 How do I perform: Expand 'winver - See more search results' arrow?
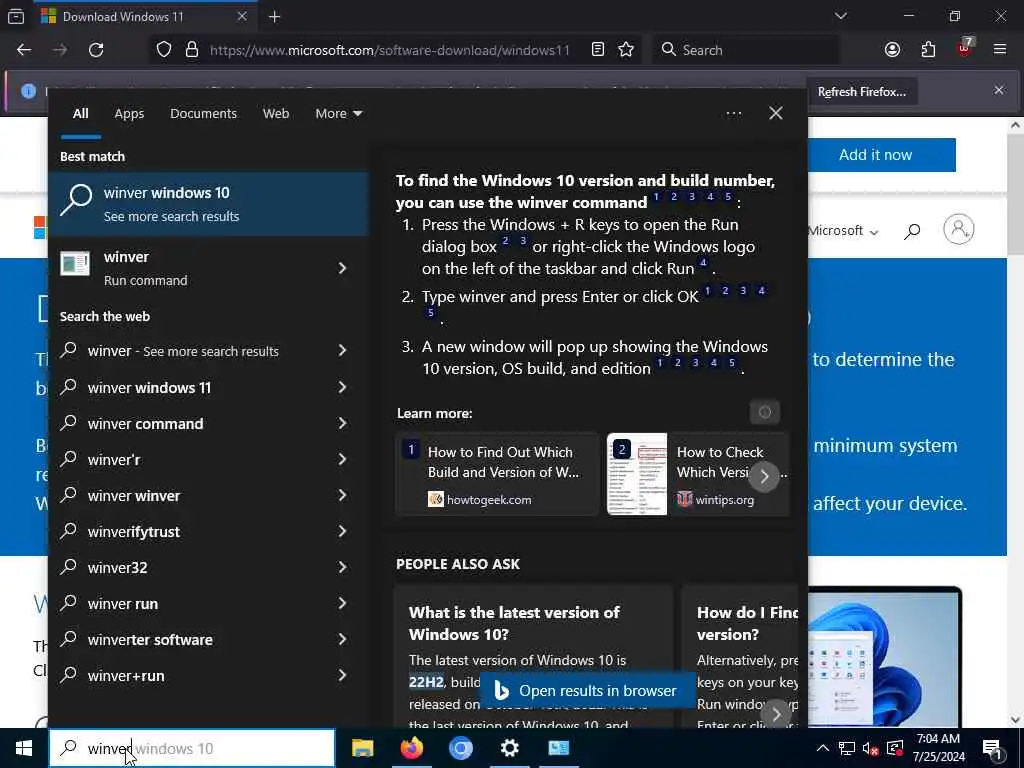click(342, 351)
